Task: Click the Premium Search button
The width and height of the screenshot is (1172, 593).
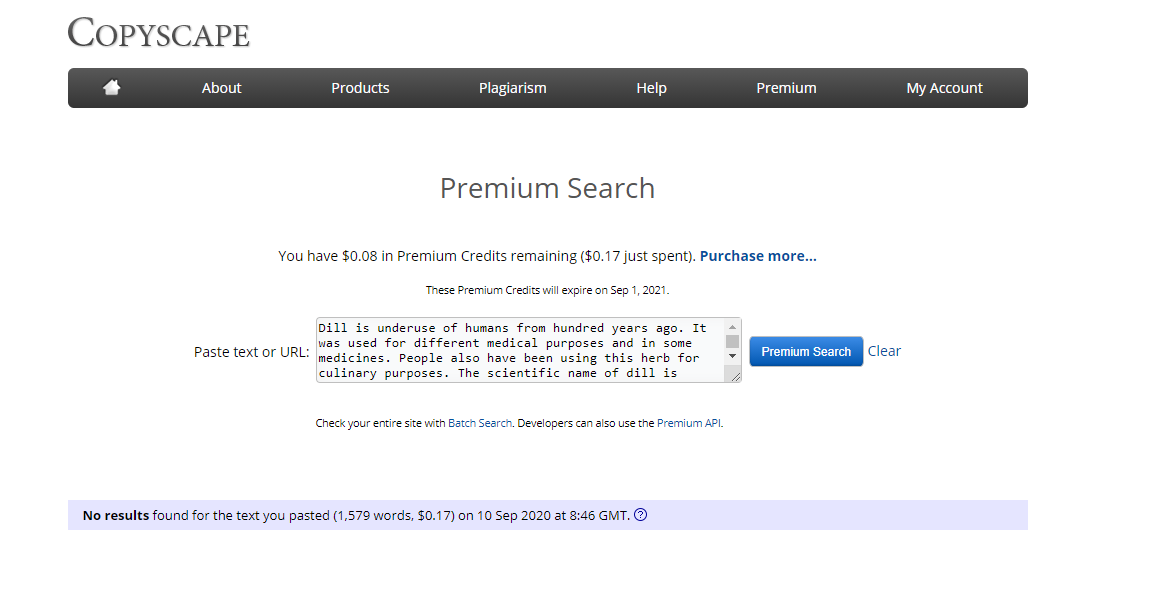Action: [x=806, y=351]
